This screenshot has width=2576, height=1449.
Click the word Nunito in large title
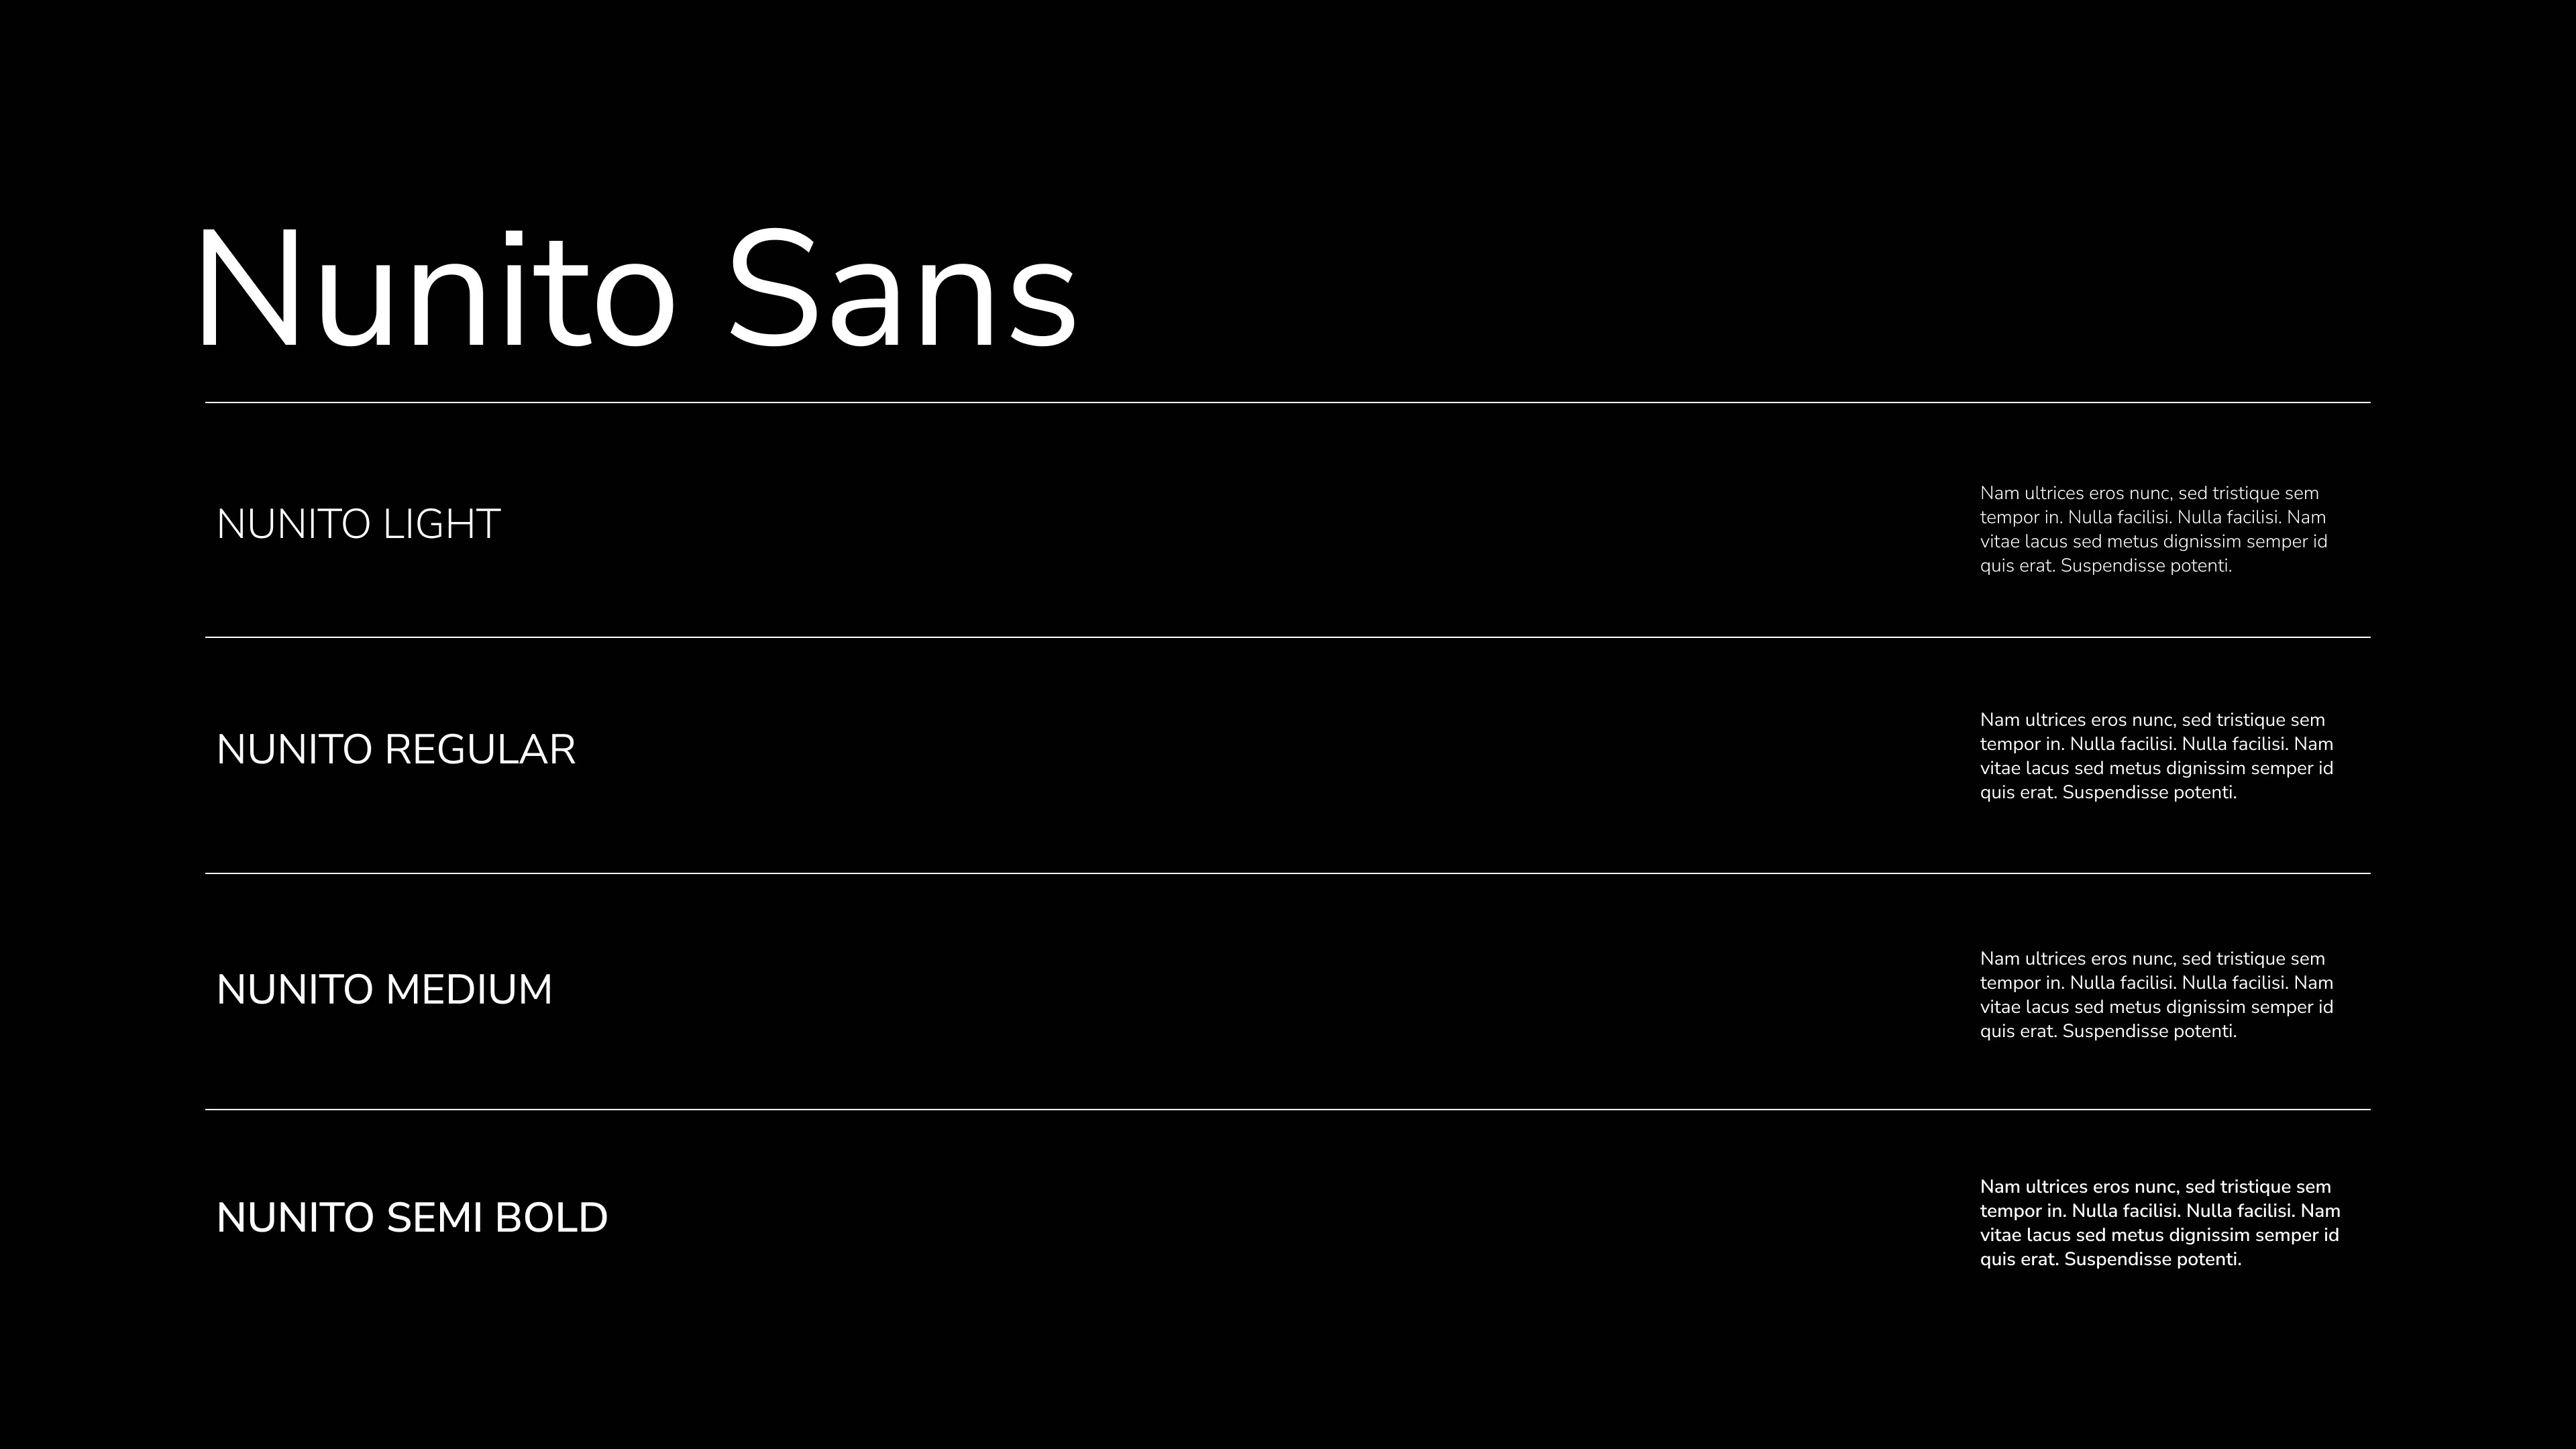436,289
